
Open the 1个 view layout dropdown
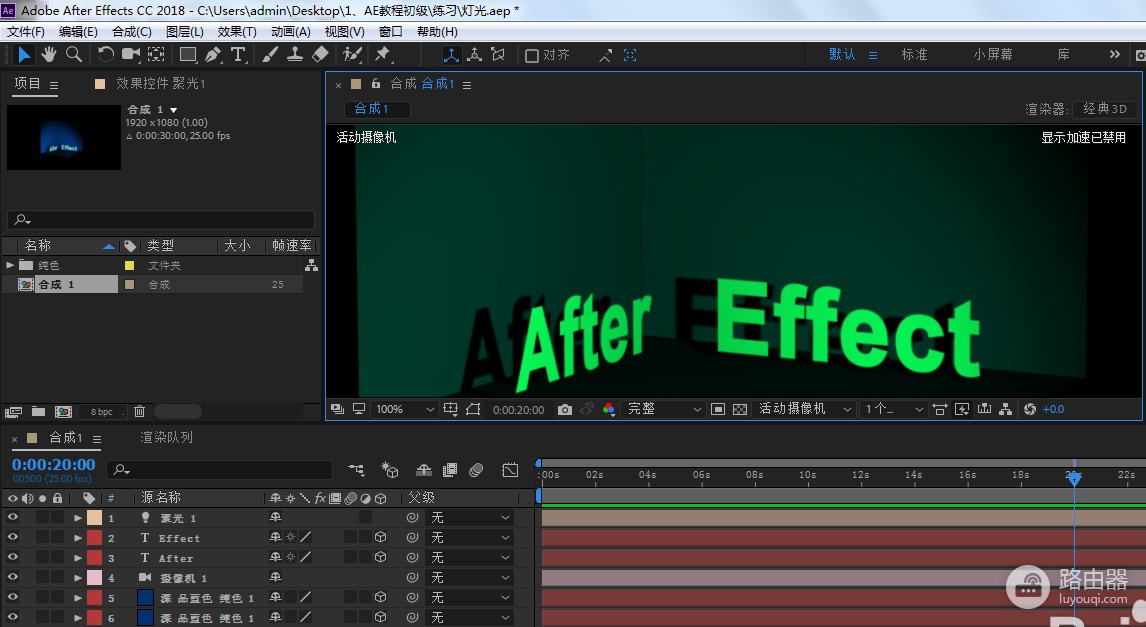click(893, 409)
